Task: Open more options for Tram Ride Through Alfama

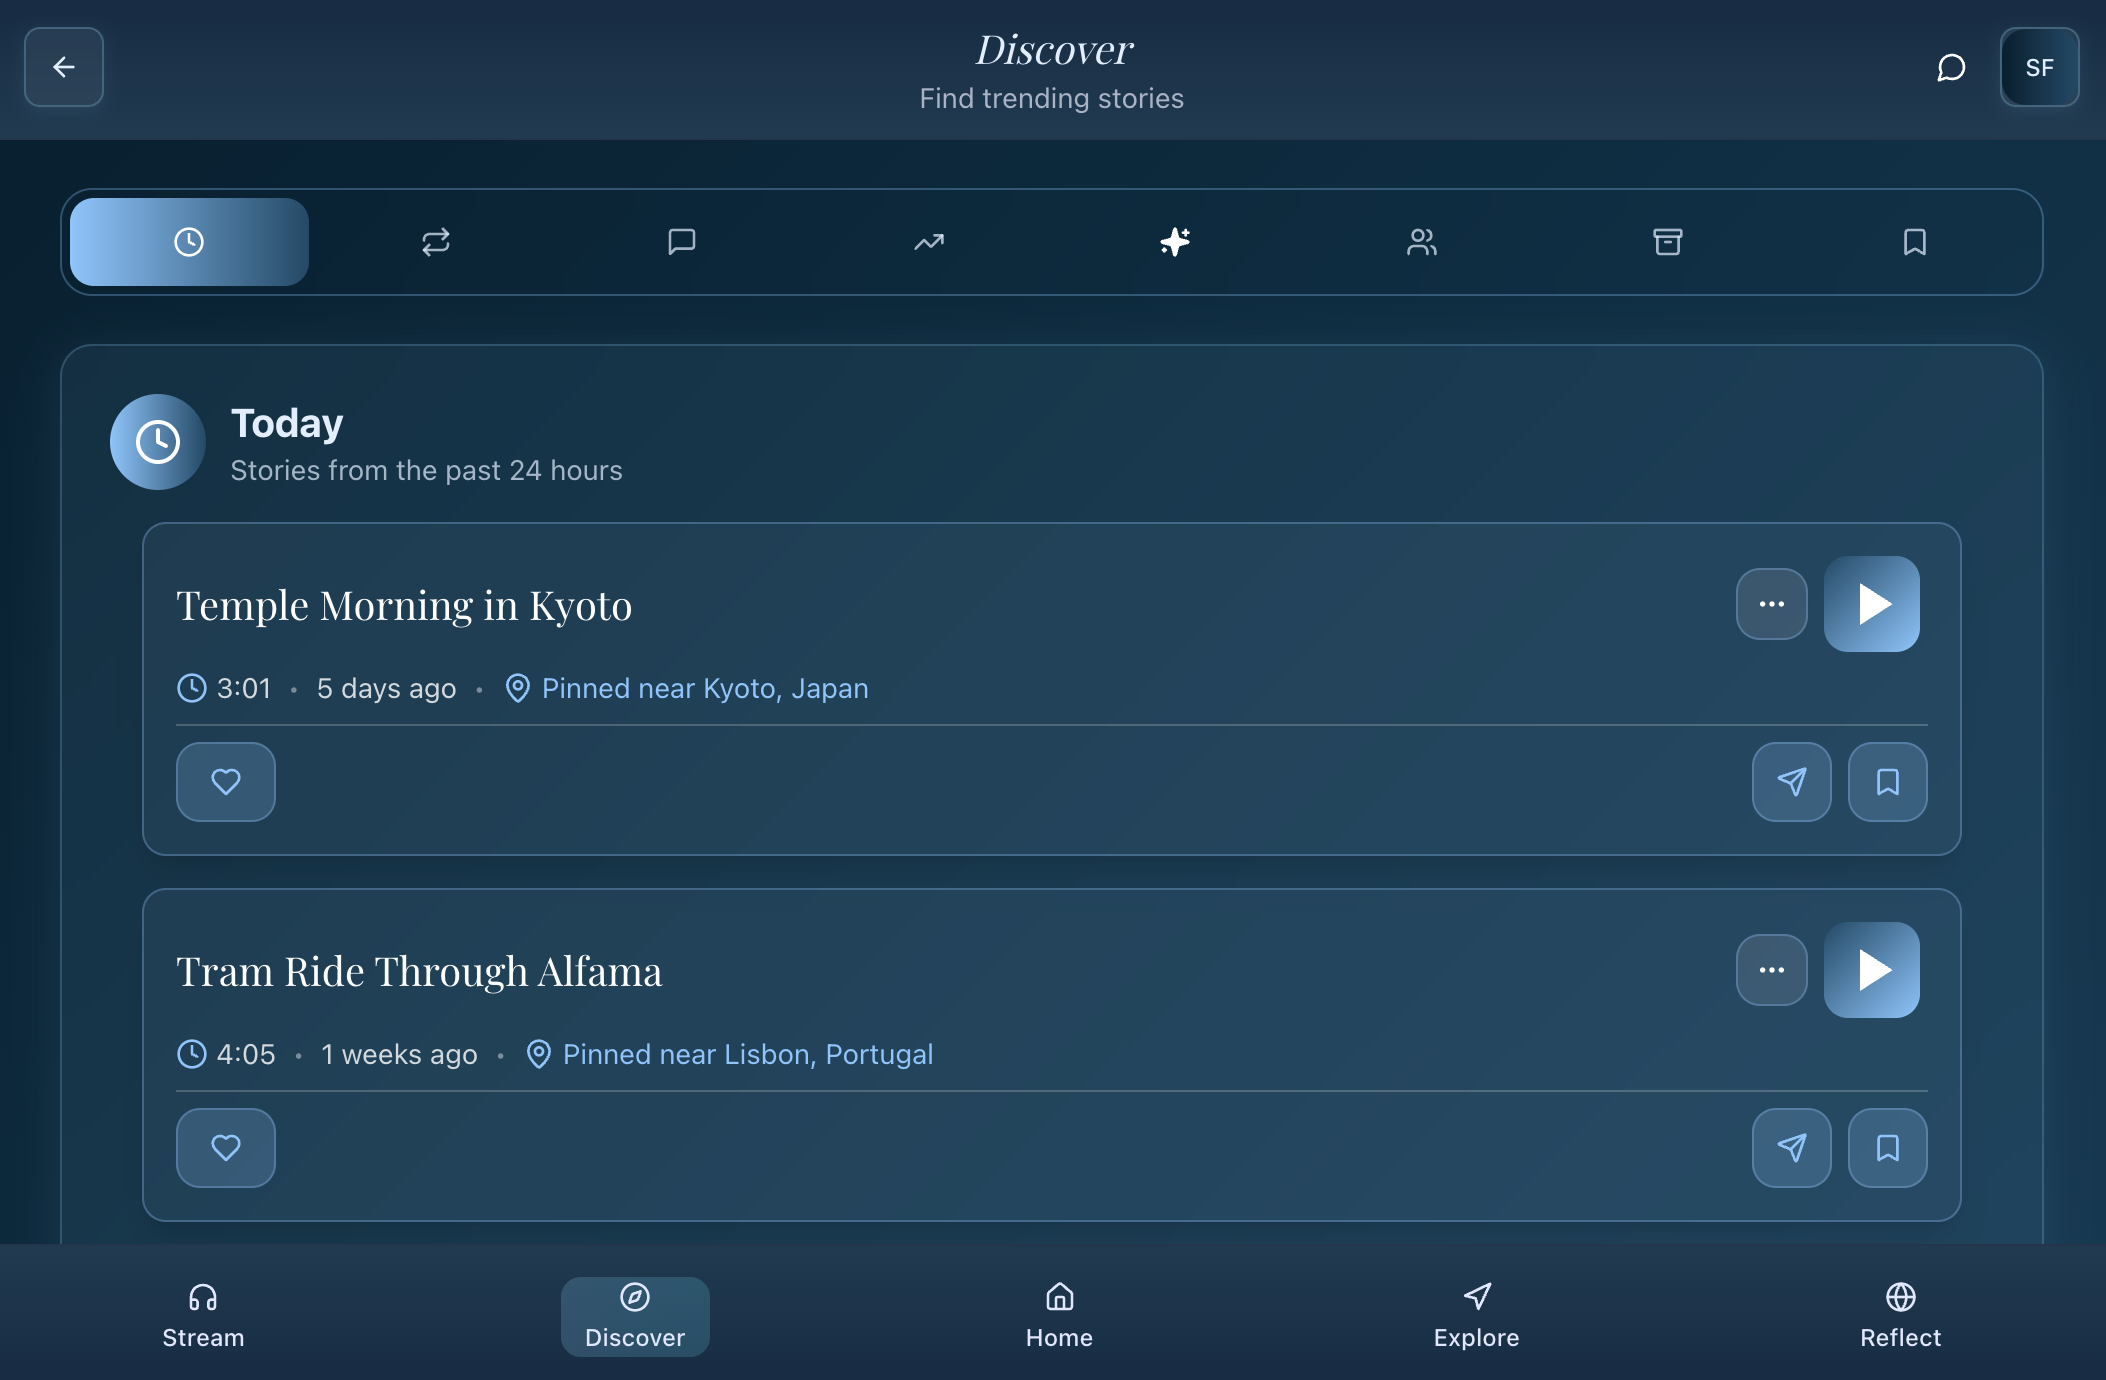Action: (x=1770, y=969)
